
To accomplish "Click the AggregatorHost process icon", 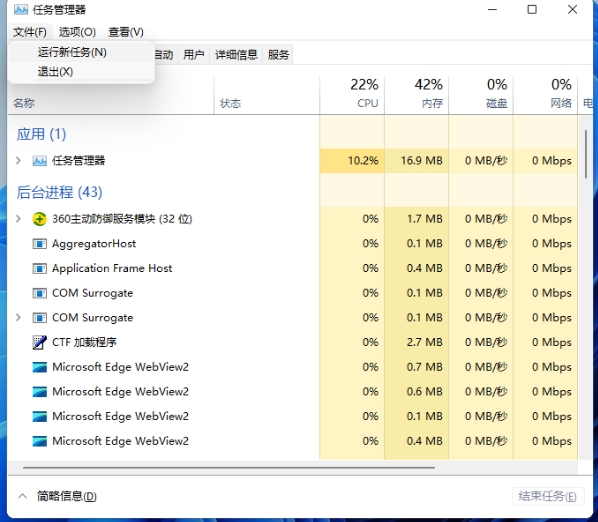I will (39, 244).
